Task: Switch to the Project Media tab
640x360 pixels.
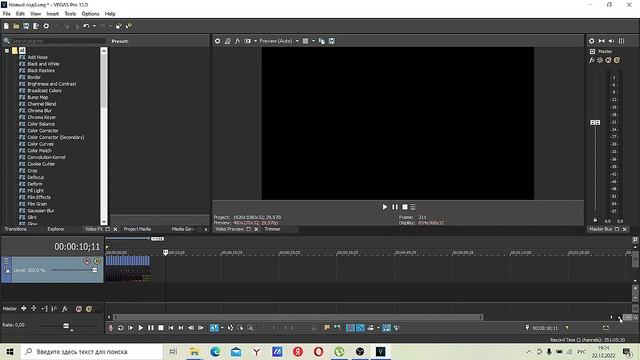Action: point(137,229)
